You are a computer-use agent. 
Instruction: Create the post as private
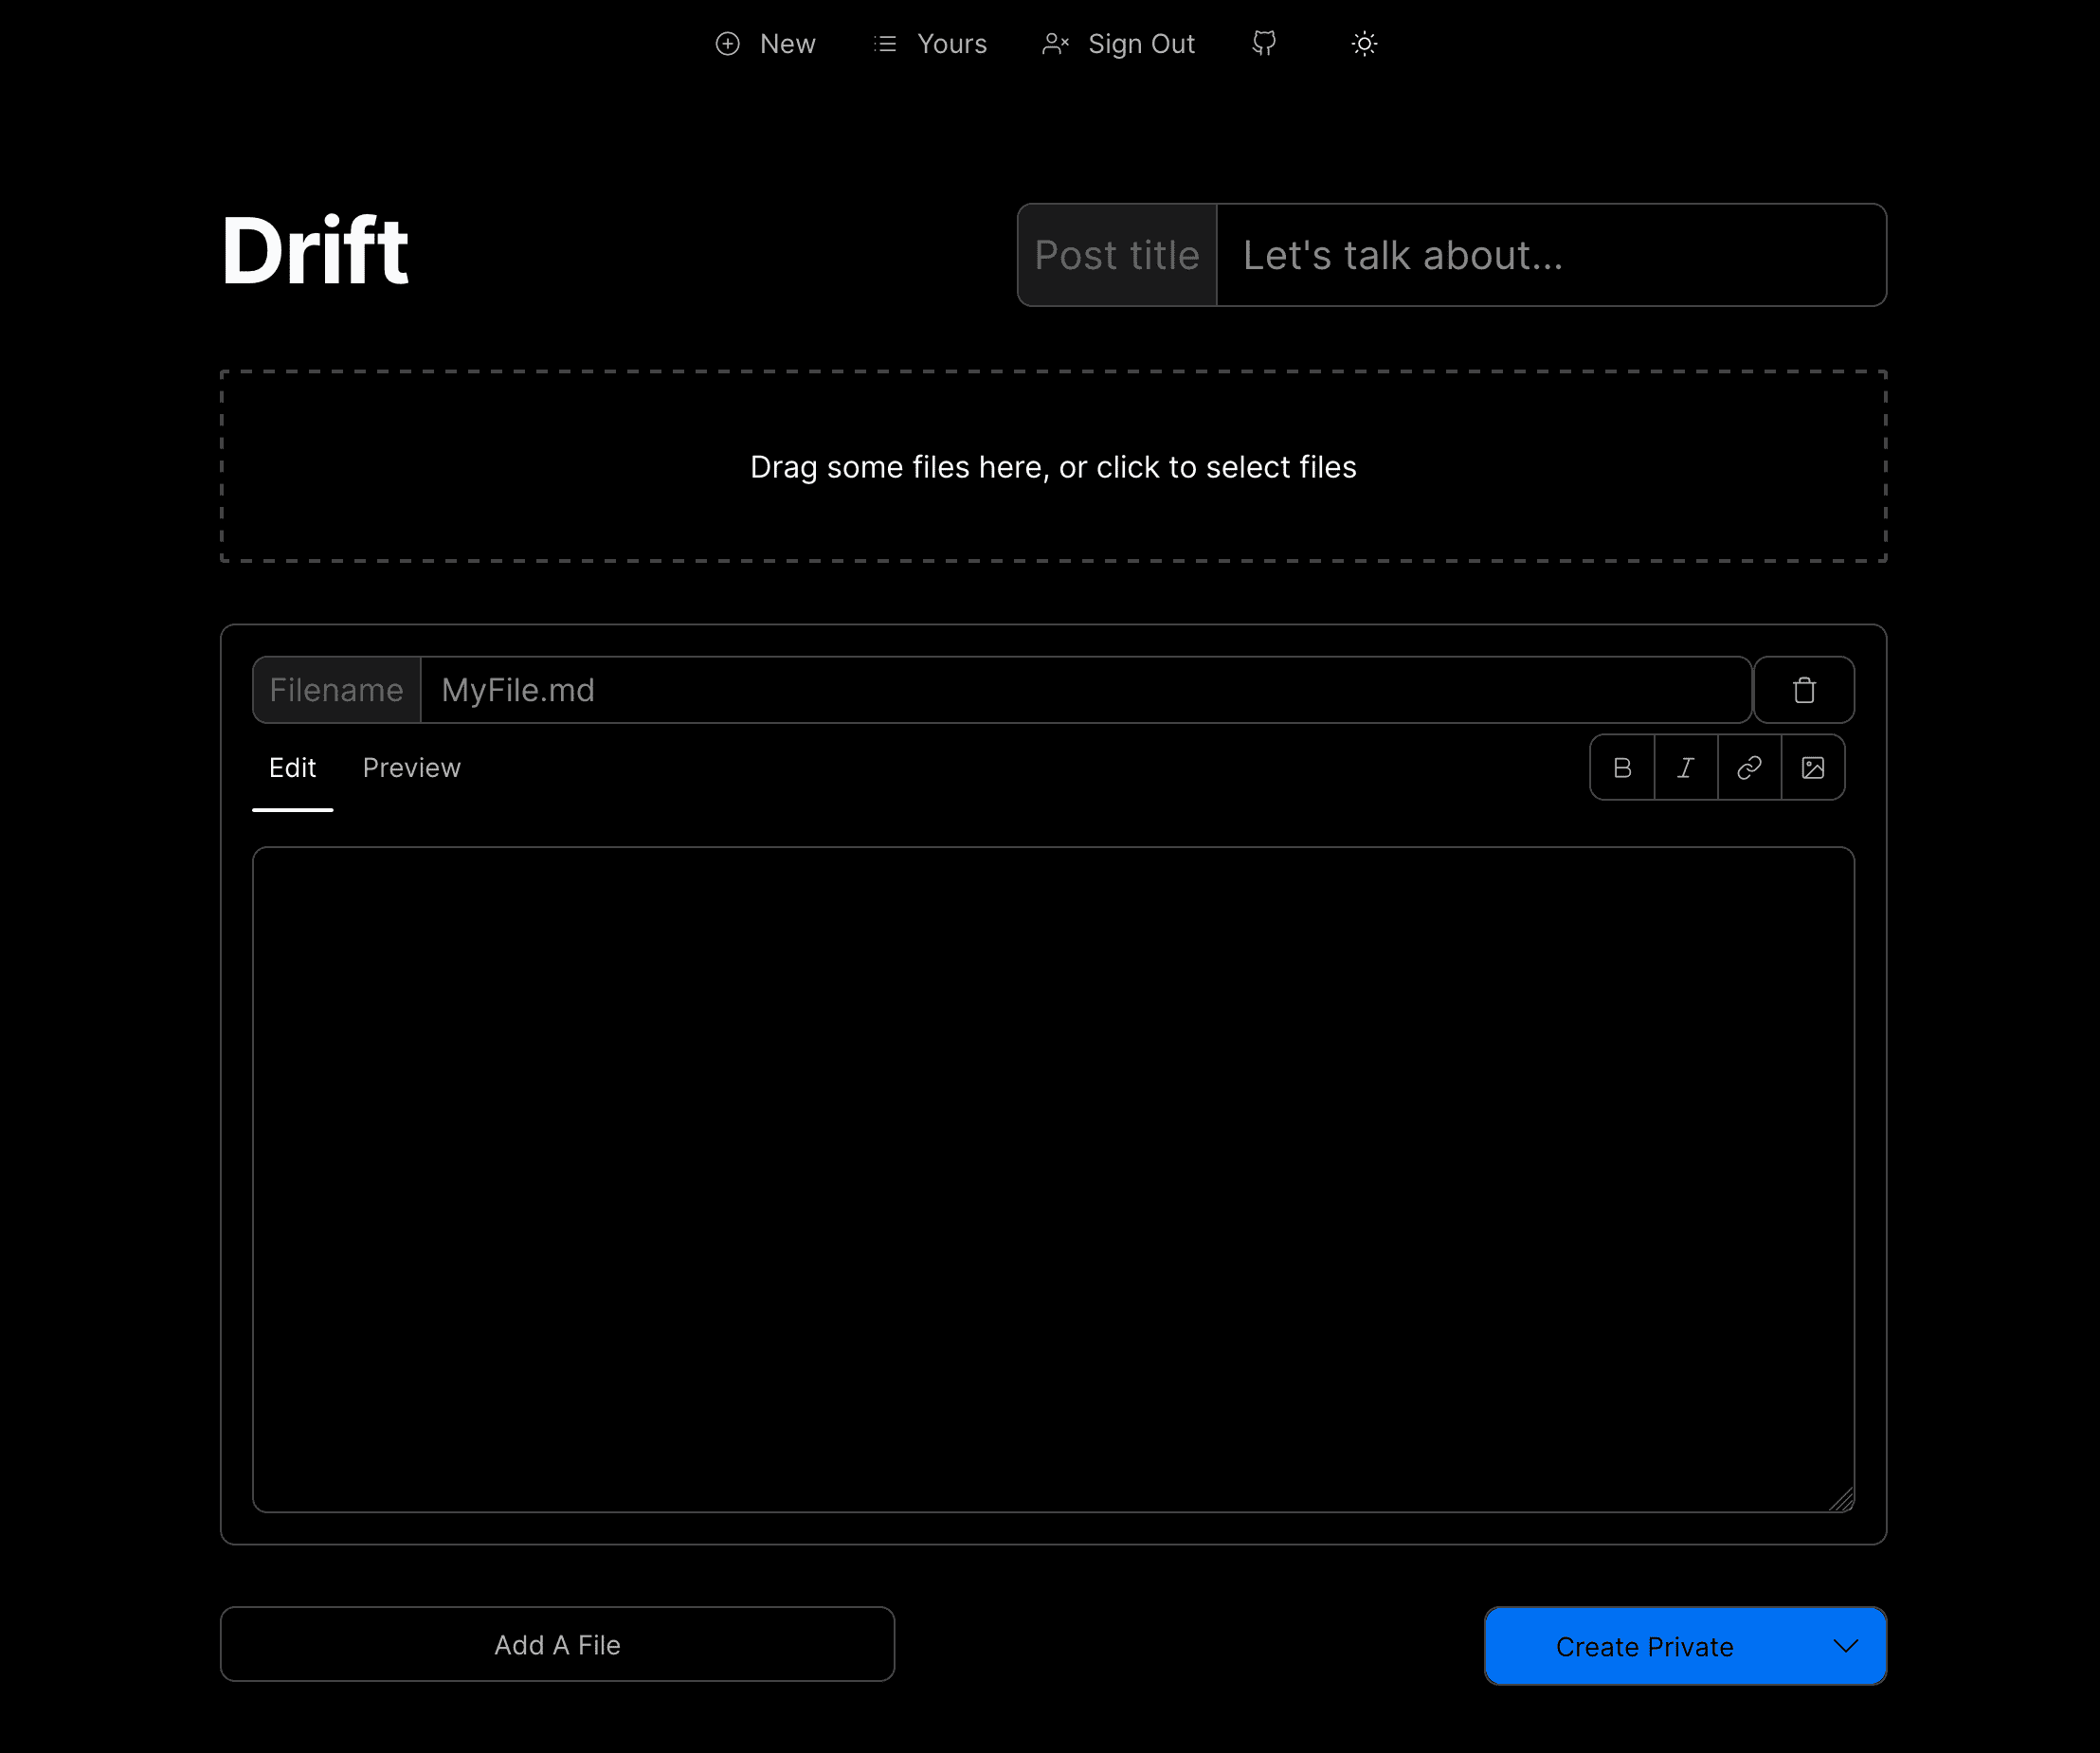point(1645,1645)
